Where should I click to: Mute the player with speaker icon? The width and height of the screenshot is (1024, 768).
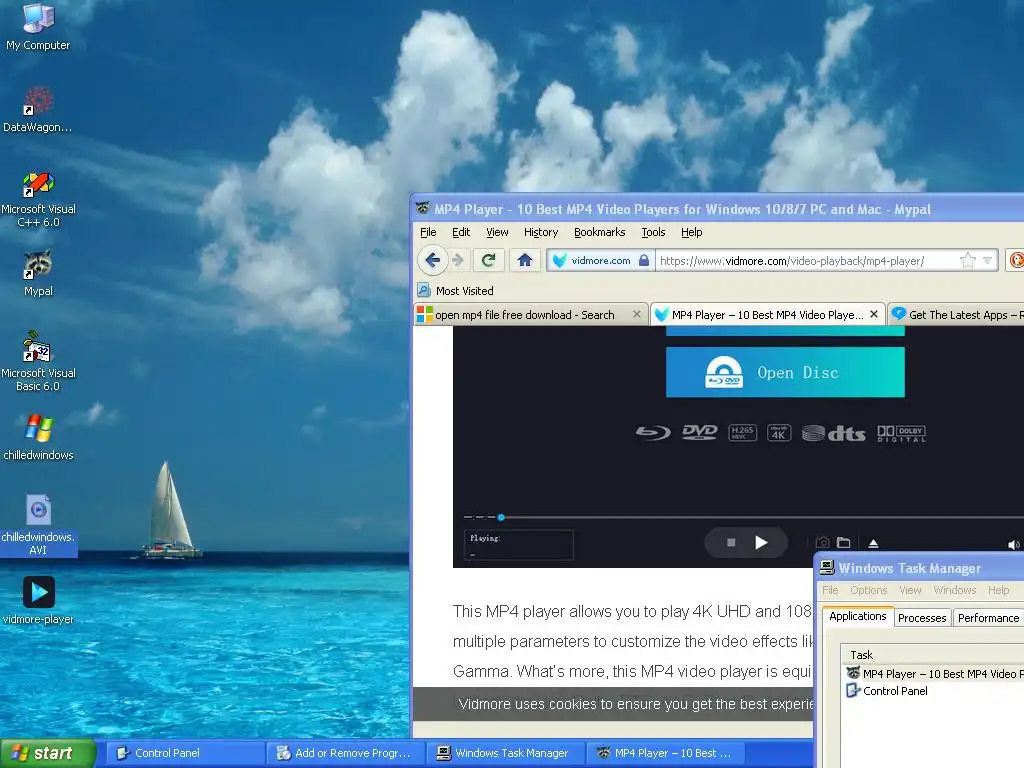click(1014, 545)
